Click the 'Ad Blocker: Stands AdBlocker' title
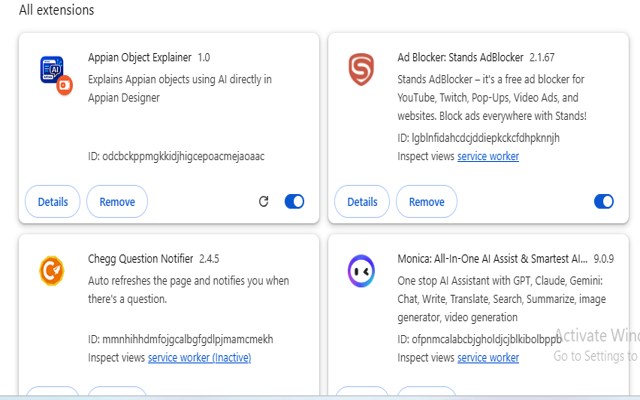This screenshot has width=640, height=400. [x=460, y=57]
